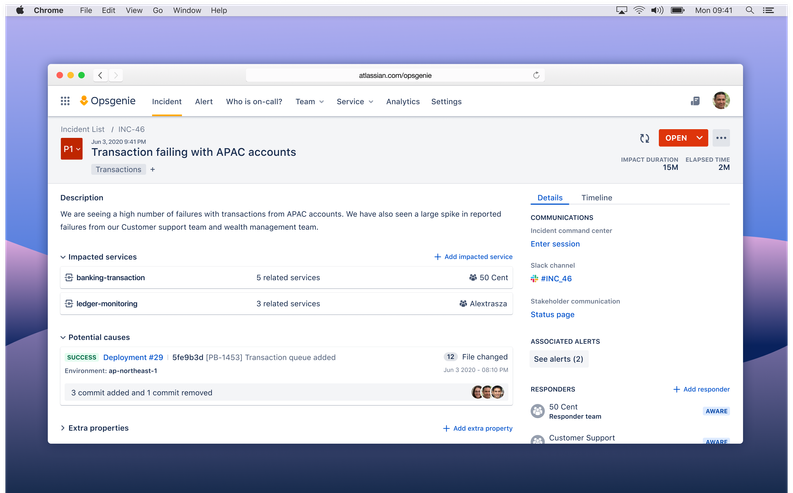This screenshot has width=793, height=493.
Task: Click the 3 commit added row
Action: click(286, 392)
